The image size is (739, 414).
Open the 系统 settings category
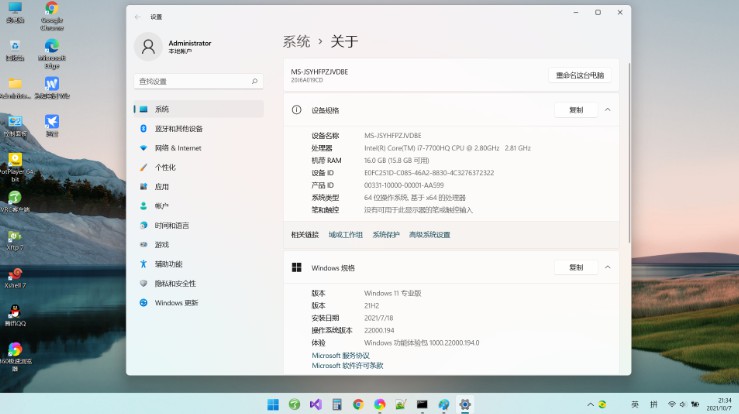[198, 109]
